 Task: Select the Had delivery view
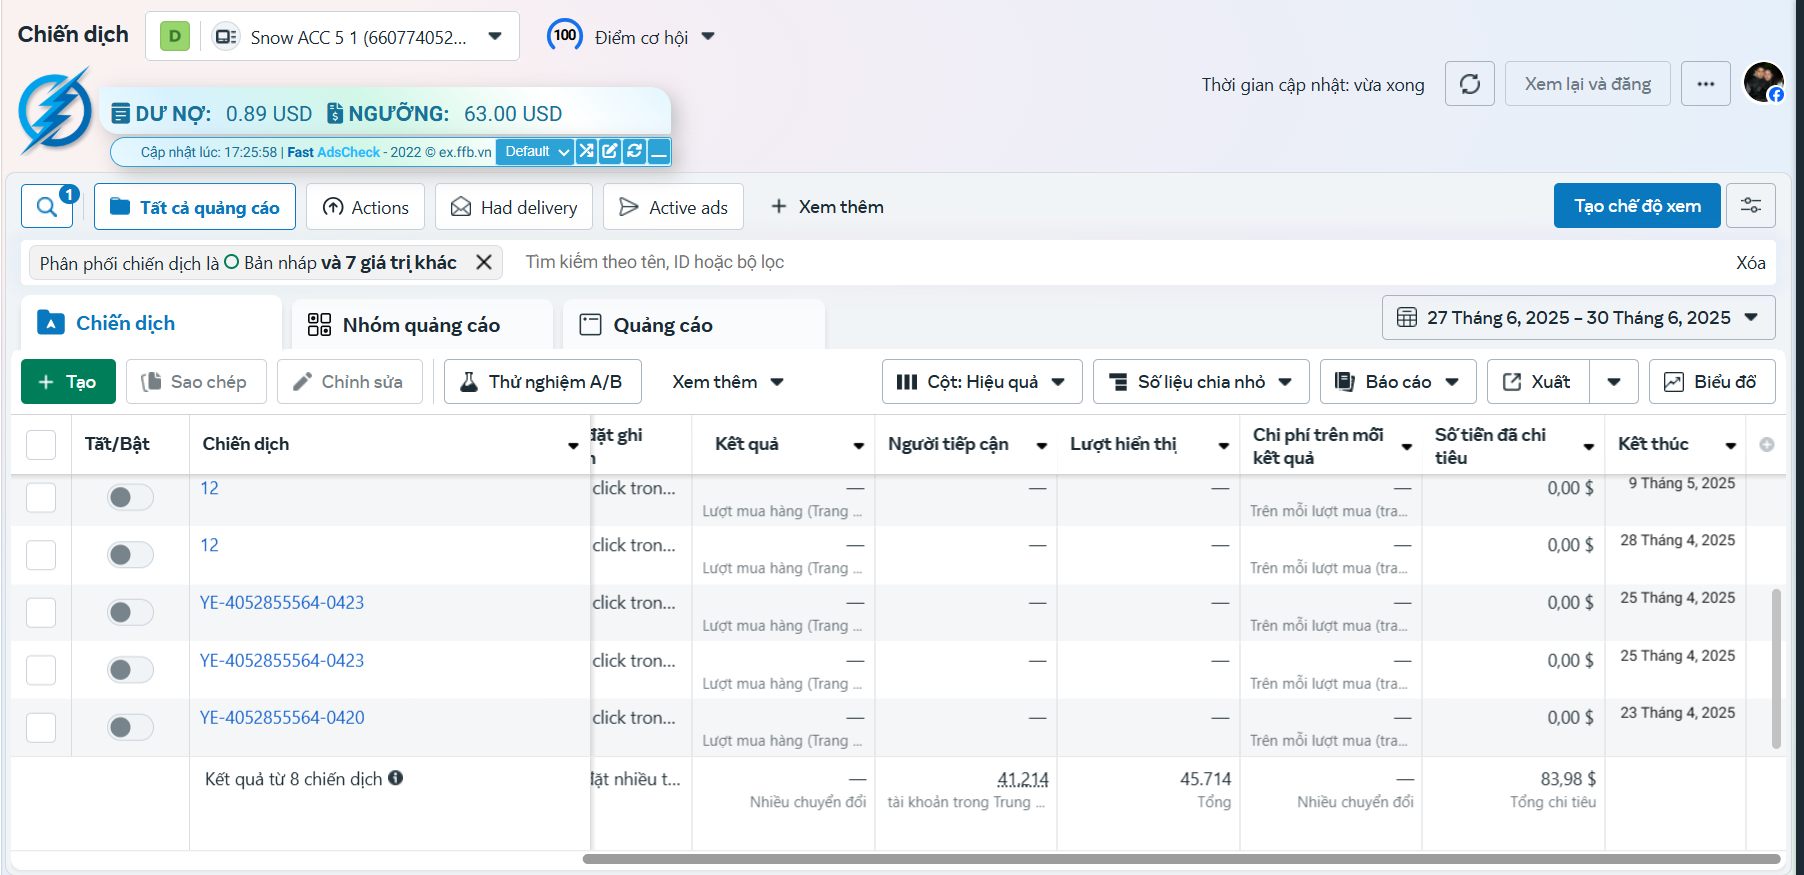point(514,207)
